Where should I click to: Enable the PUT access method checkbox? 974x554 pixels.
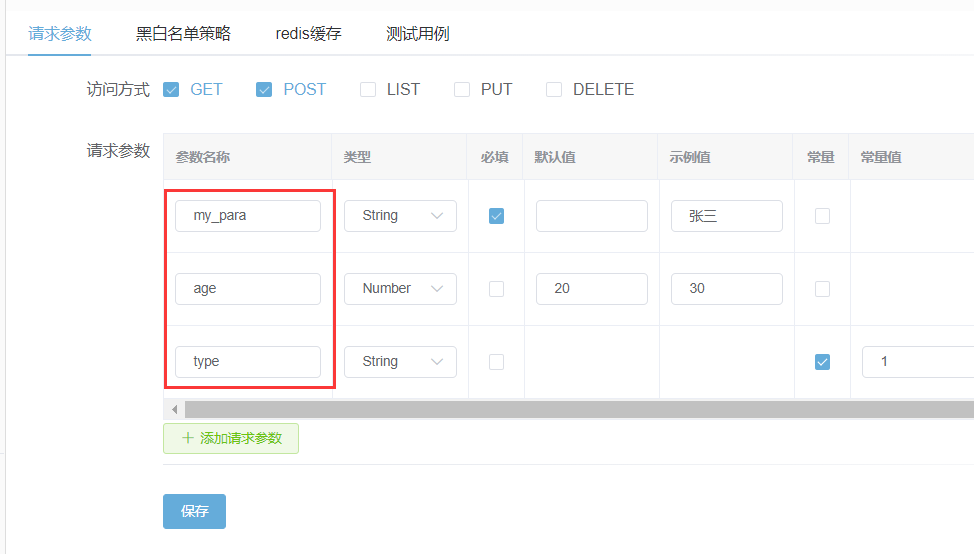click(x=462, y=90)
